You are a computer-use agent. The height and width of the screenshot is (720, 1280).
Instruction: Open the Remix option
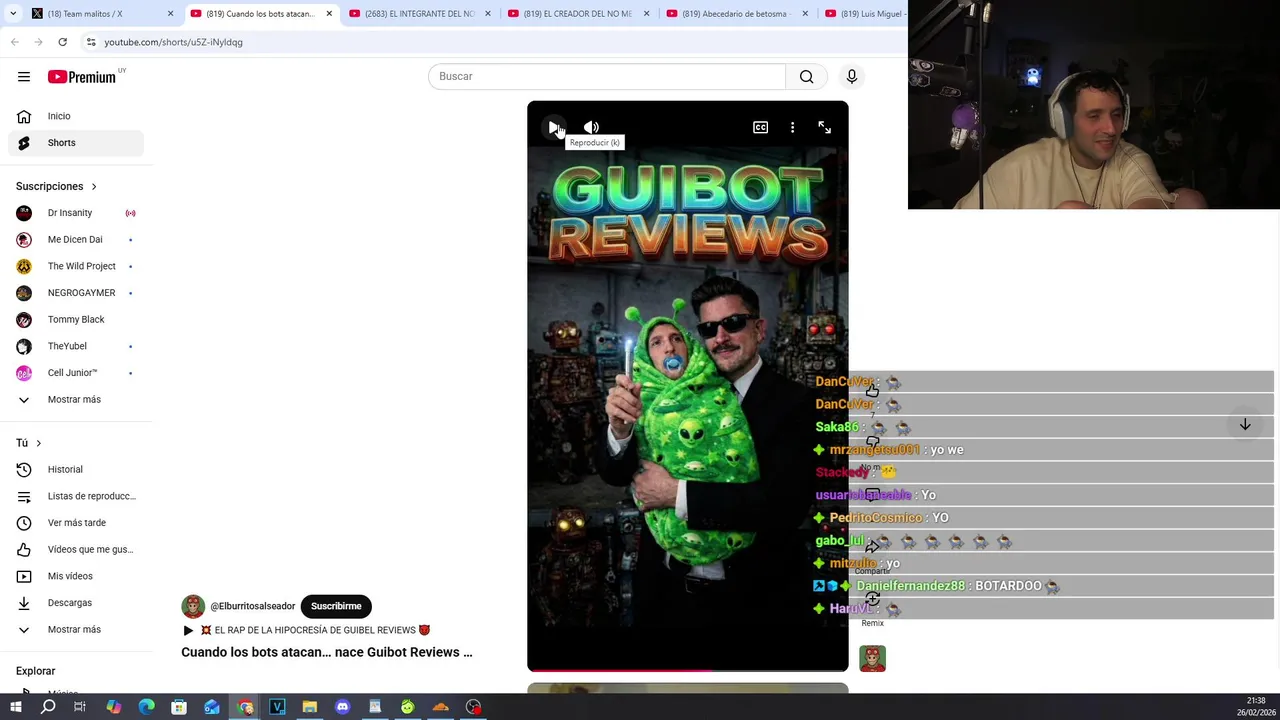point(872,599)
